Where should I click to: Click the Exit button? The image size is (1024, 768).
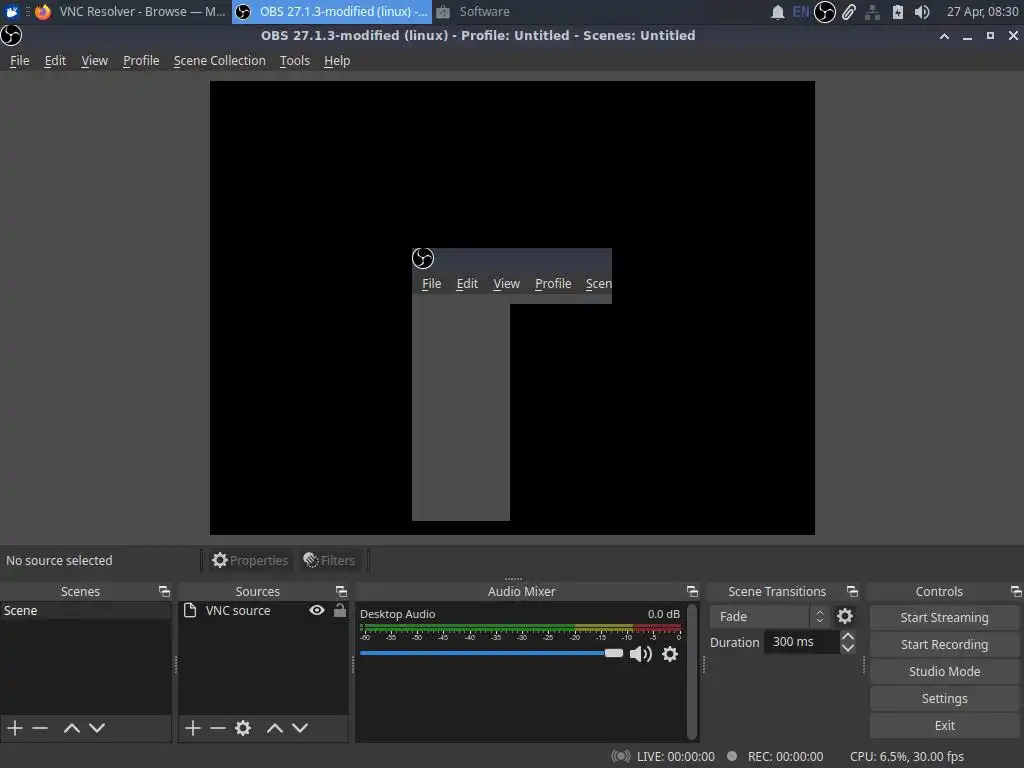pyautogui.click(x=944, y=726)
